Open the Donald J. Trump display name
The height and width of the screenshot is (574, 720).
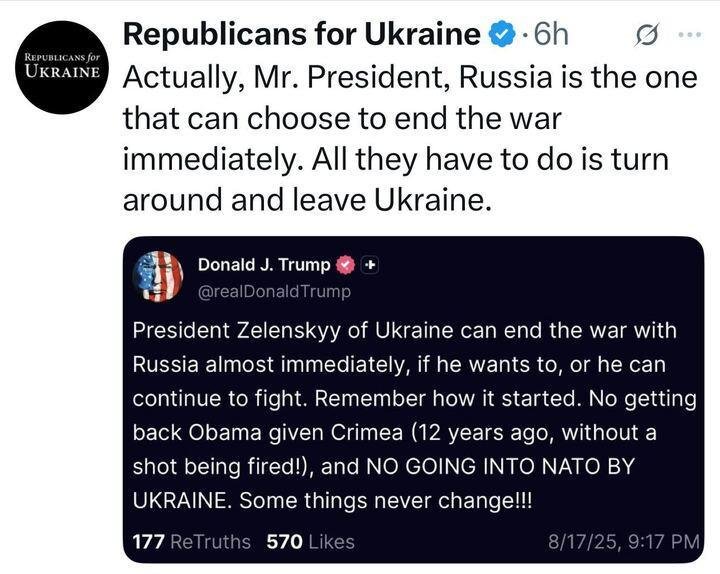(264, 265)
